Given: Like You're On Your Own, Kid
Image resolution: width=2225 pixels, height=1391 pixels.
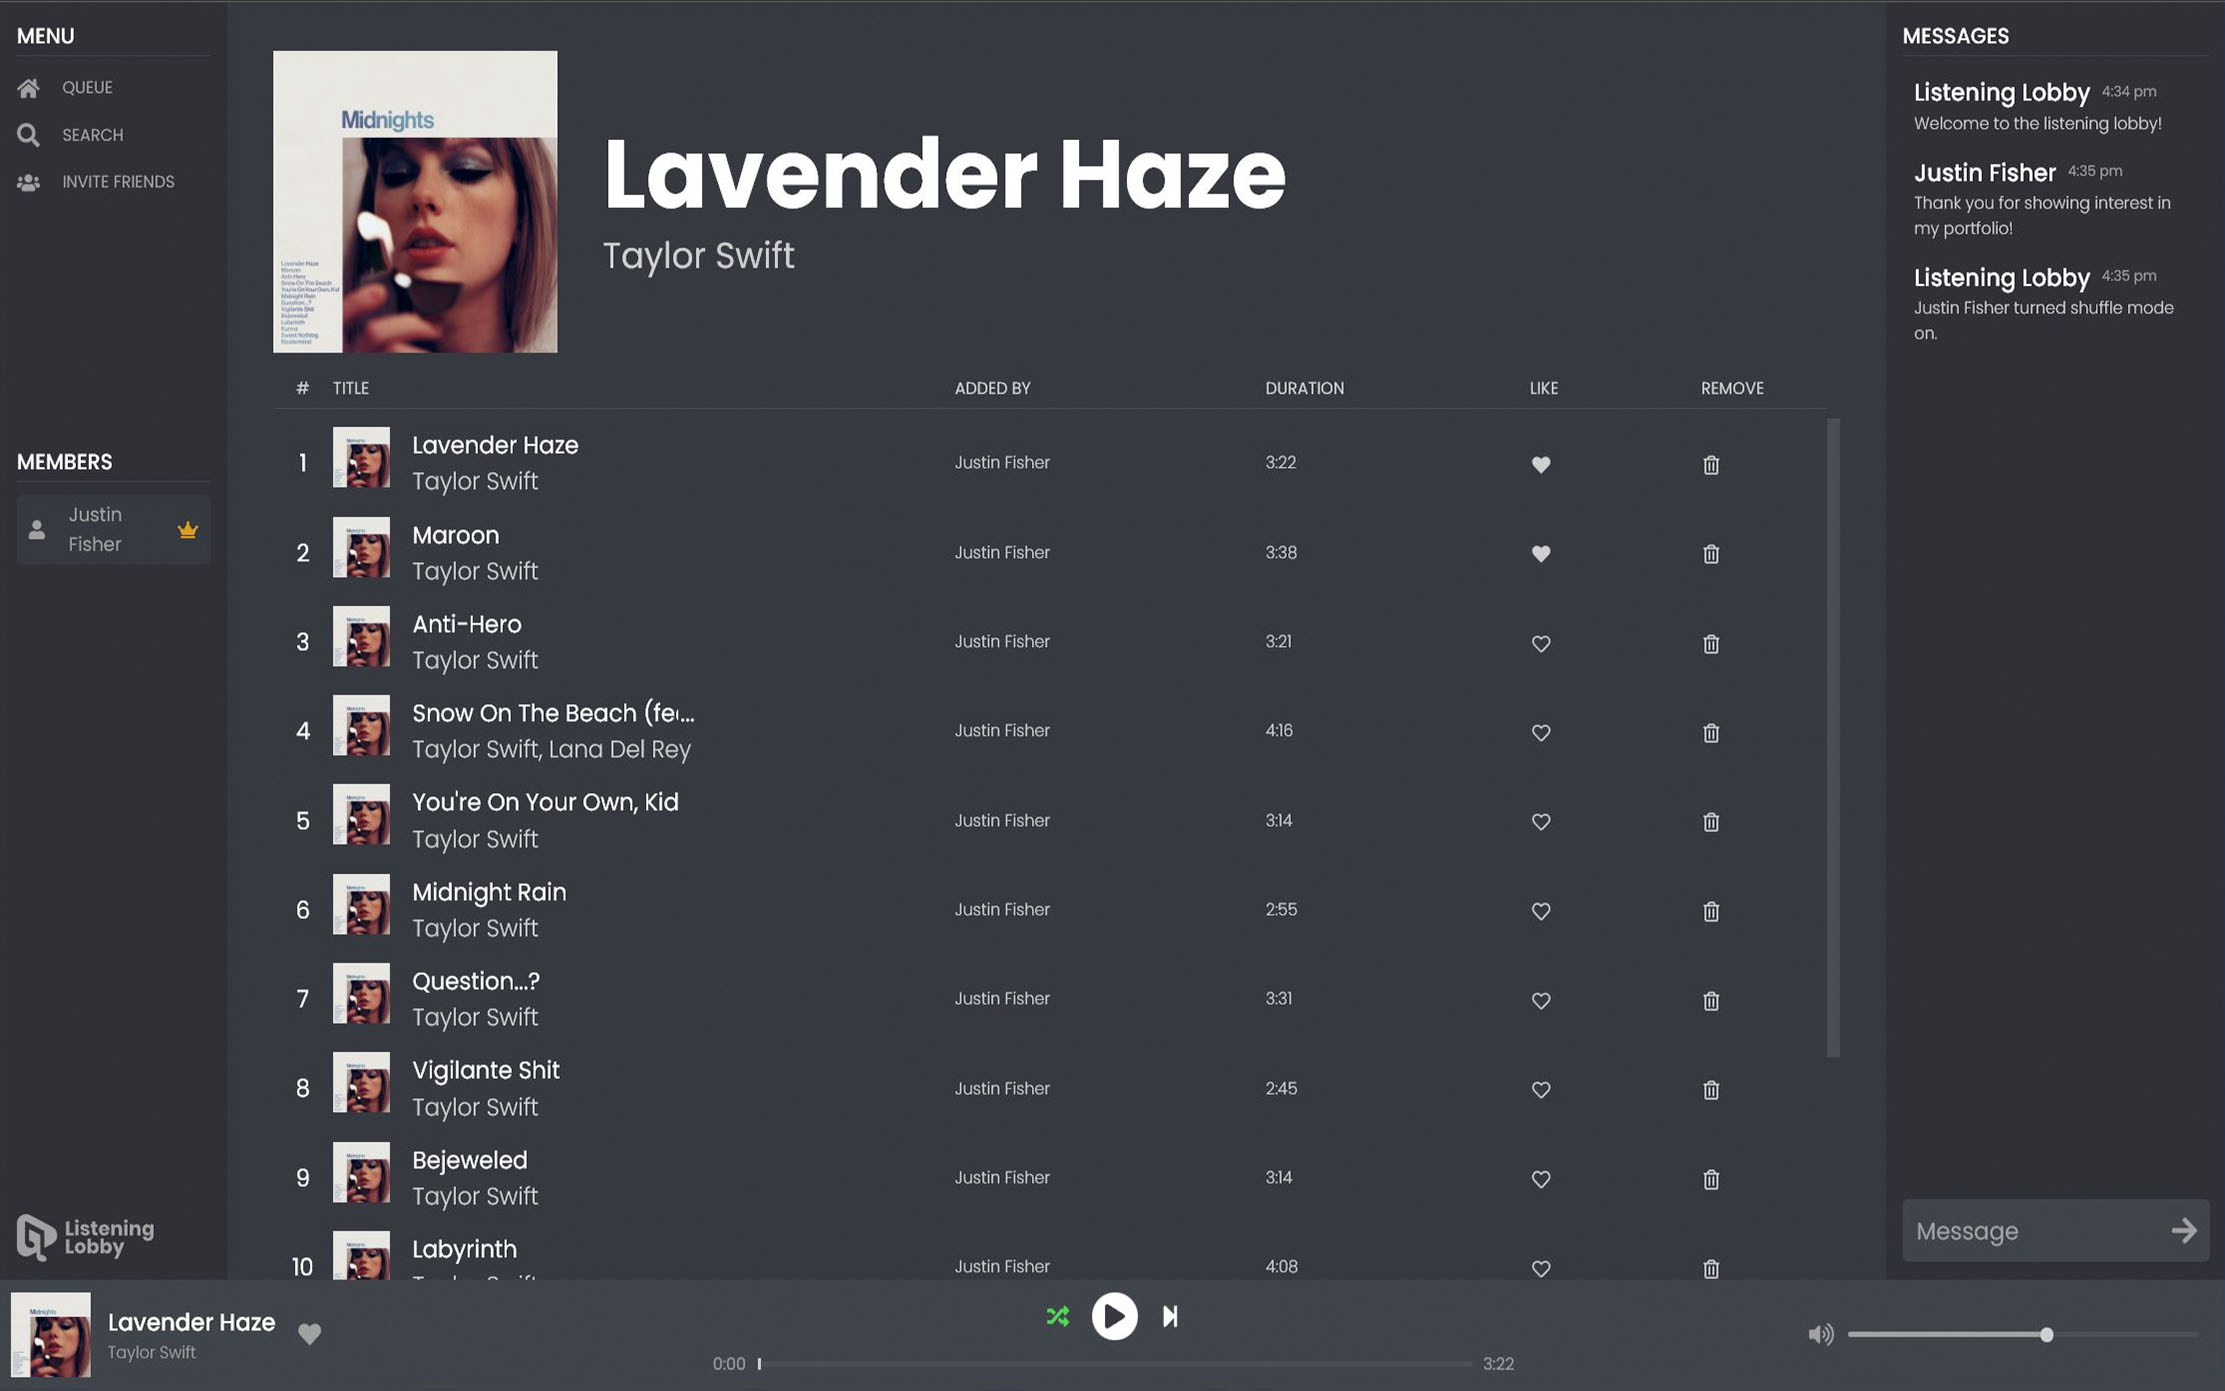Looking at the screenshot, I should [x=1541, y=821].
